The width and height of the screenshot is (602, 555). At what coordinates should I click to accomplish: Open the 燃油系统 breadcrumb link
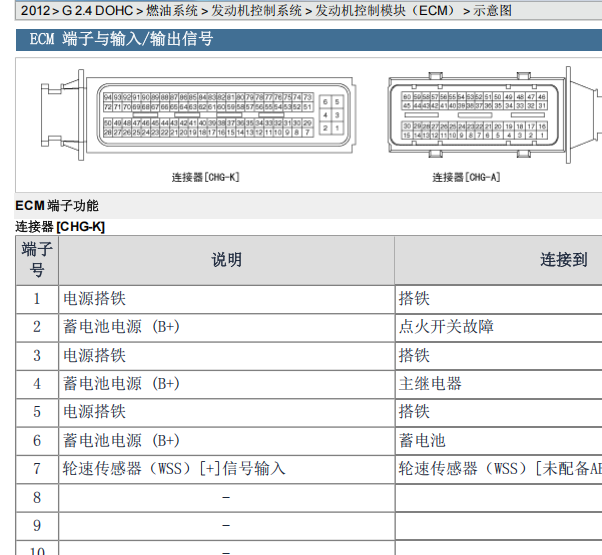[x=172, y=10]
